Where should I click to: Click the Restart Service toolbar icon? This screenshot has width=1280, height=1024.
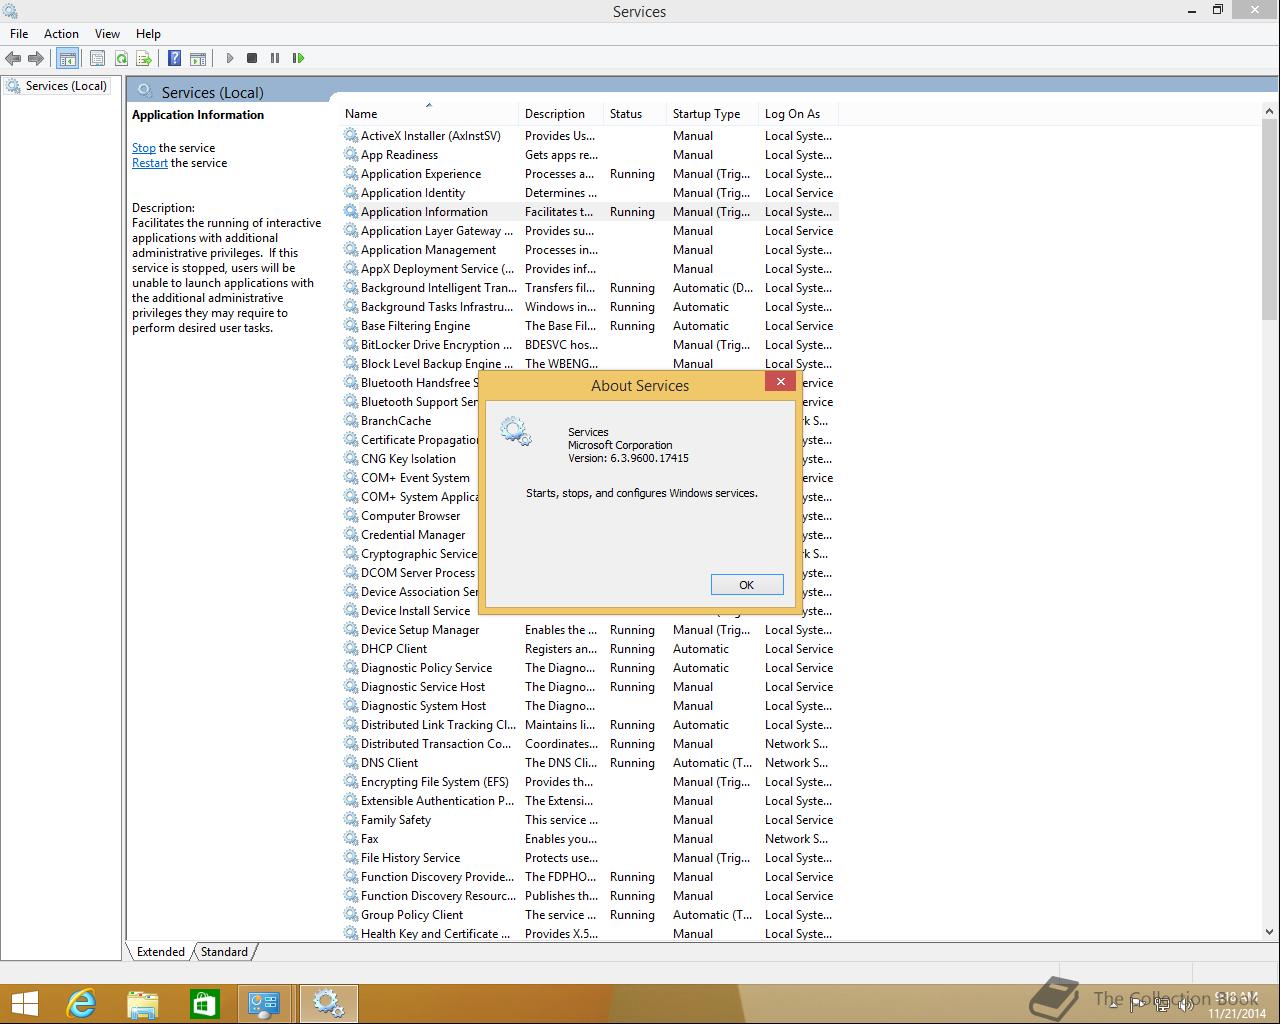pos(298,58)
